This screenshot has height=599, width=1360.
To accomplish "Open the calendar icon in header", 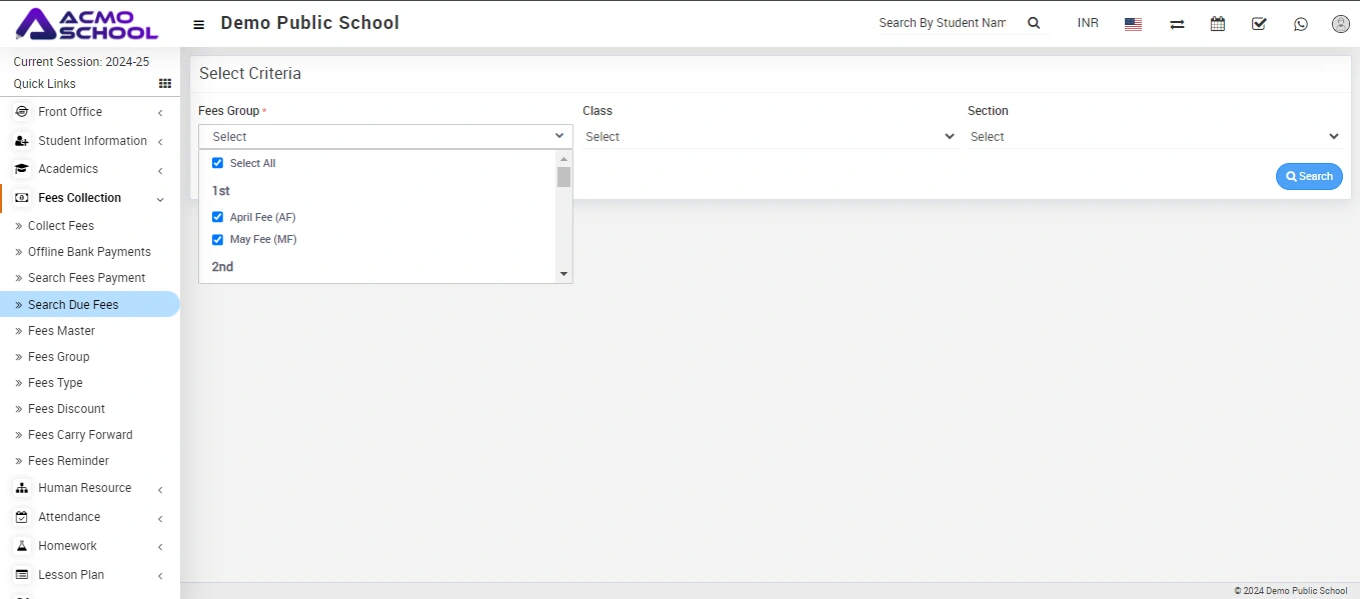I will (1217, 24).
